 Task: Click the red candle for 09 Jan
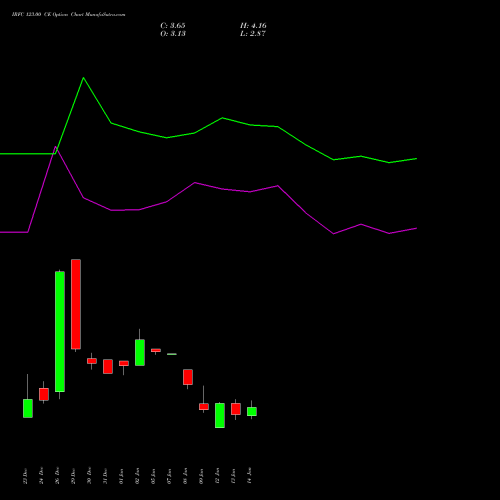(x=204, y=407)
